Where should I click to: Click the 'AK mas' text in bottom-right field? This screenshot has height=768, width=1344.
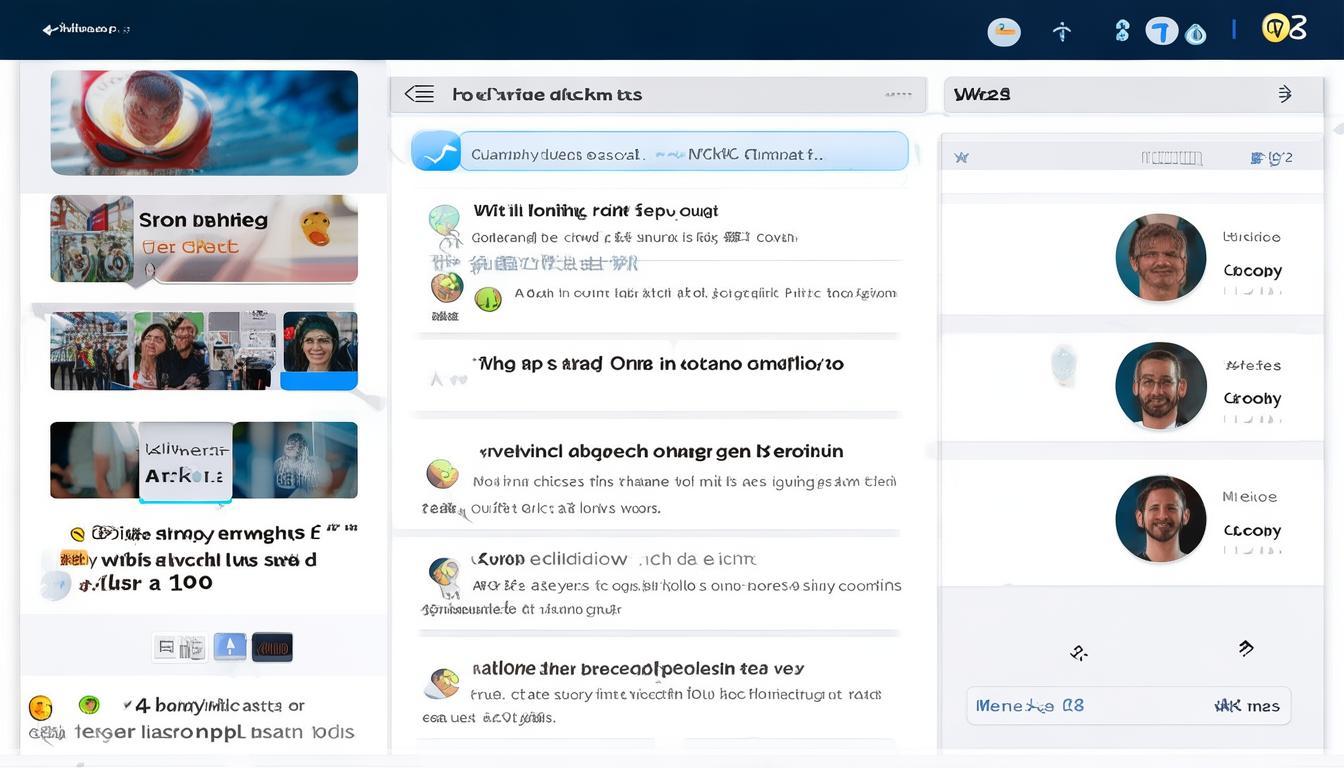(x=1246, y=706)
